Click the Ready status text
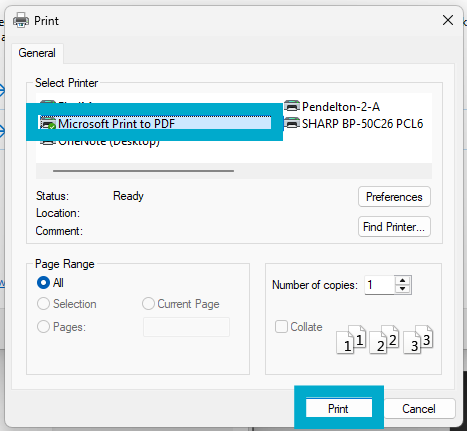This screenshot has height=431, width=467. coord(128,196)
